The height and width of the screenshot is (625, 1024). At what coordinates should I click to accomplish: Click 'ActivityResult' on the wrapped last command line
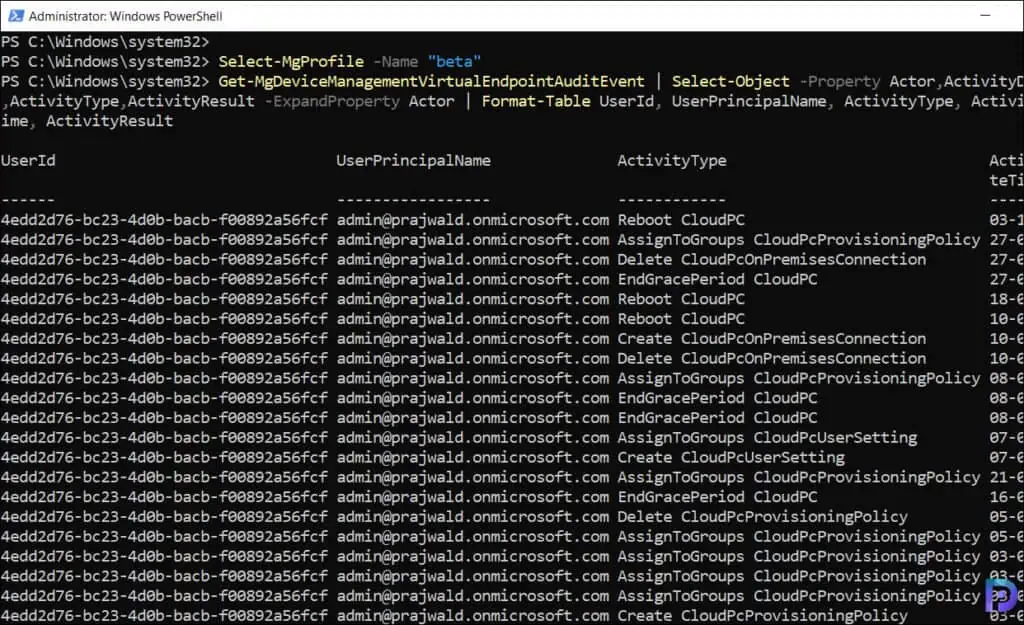pos(109,121)
